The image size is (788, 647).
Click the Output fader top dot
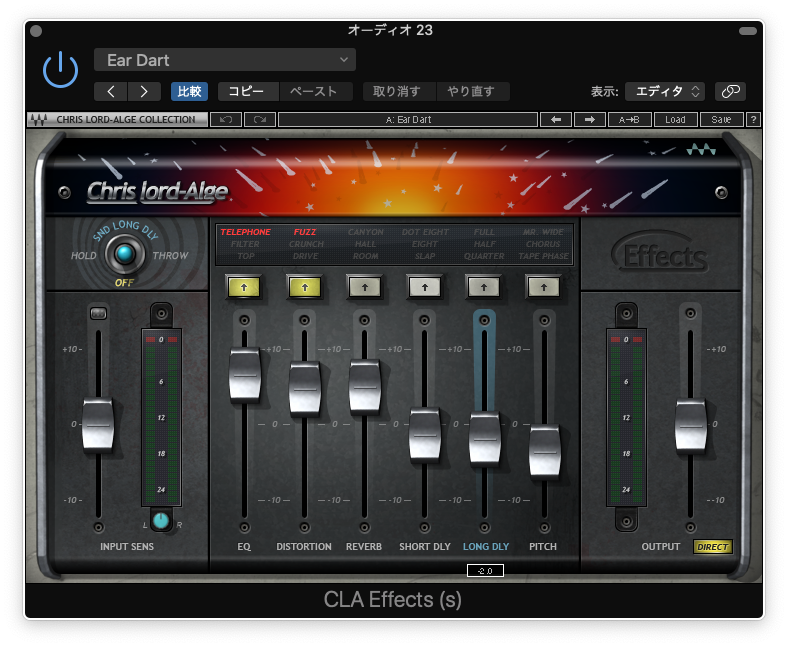691,313
